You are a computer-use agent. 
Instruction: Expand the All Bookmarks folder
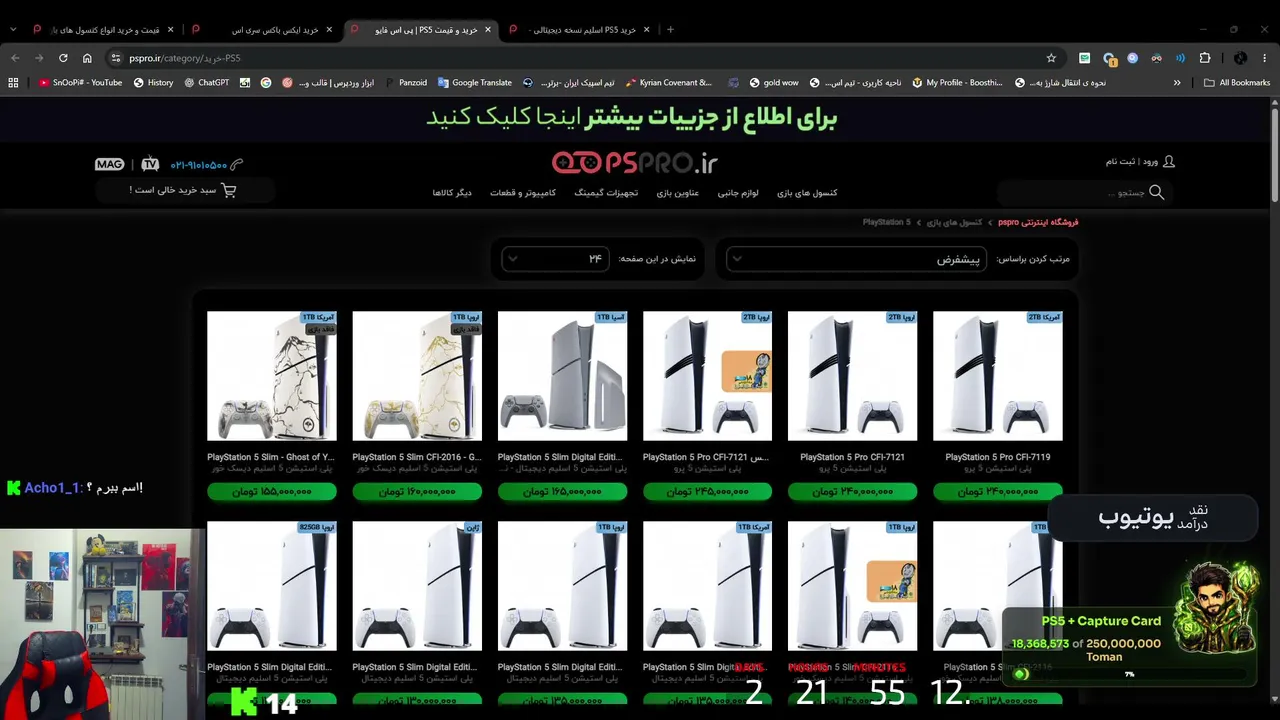(x=1237, y=83)
